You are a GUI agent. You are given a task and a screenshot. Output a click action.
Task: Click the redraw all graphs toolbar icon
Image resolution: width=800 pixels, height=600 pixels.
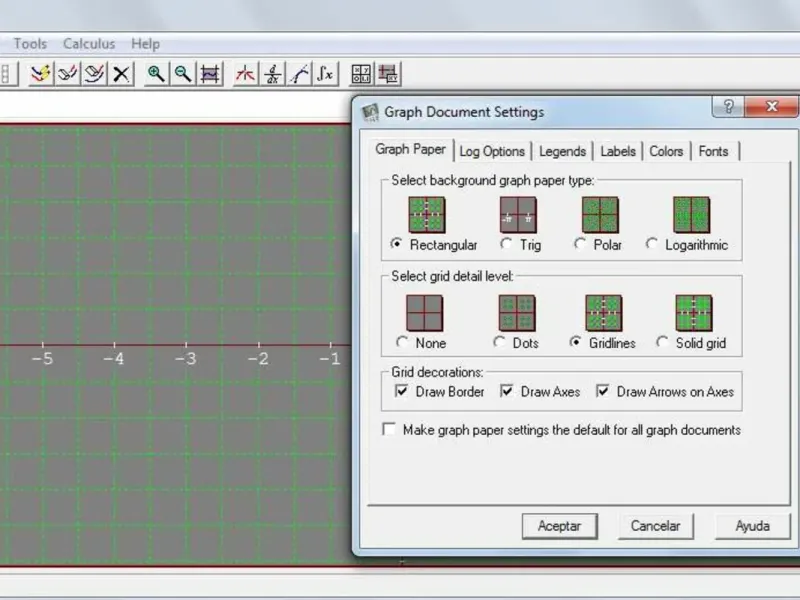click(x=41, y=74)
